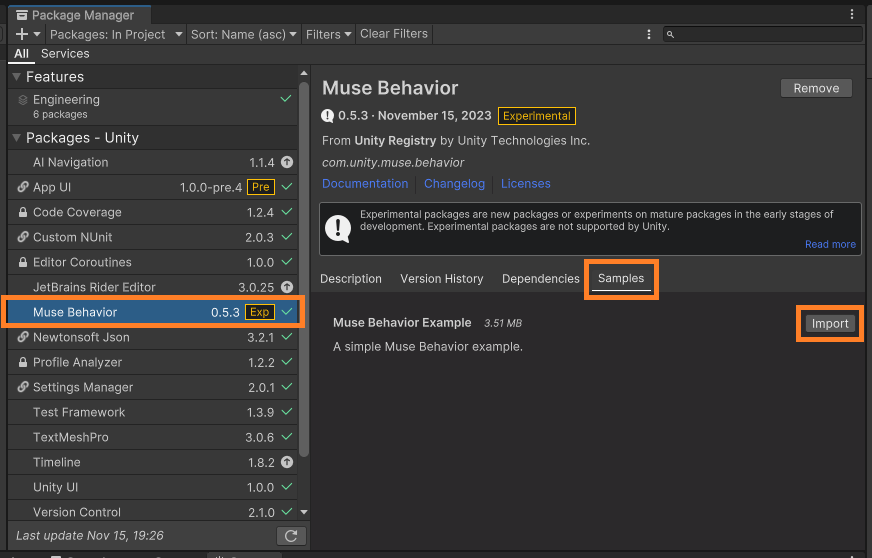Click the update arrow icon beside AI Navigation

[x=287, y=162]
